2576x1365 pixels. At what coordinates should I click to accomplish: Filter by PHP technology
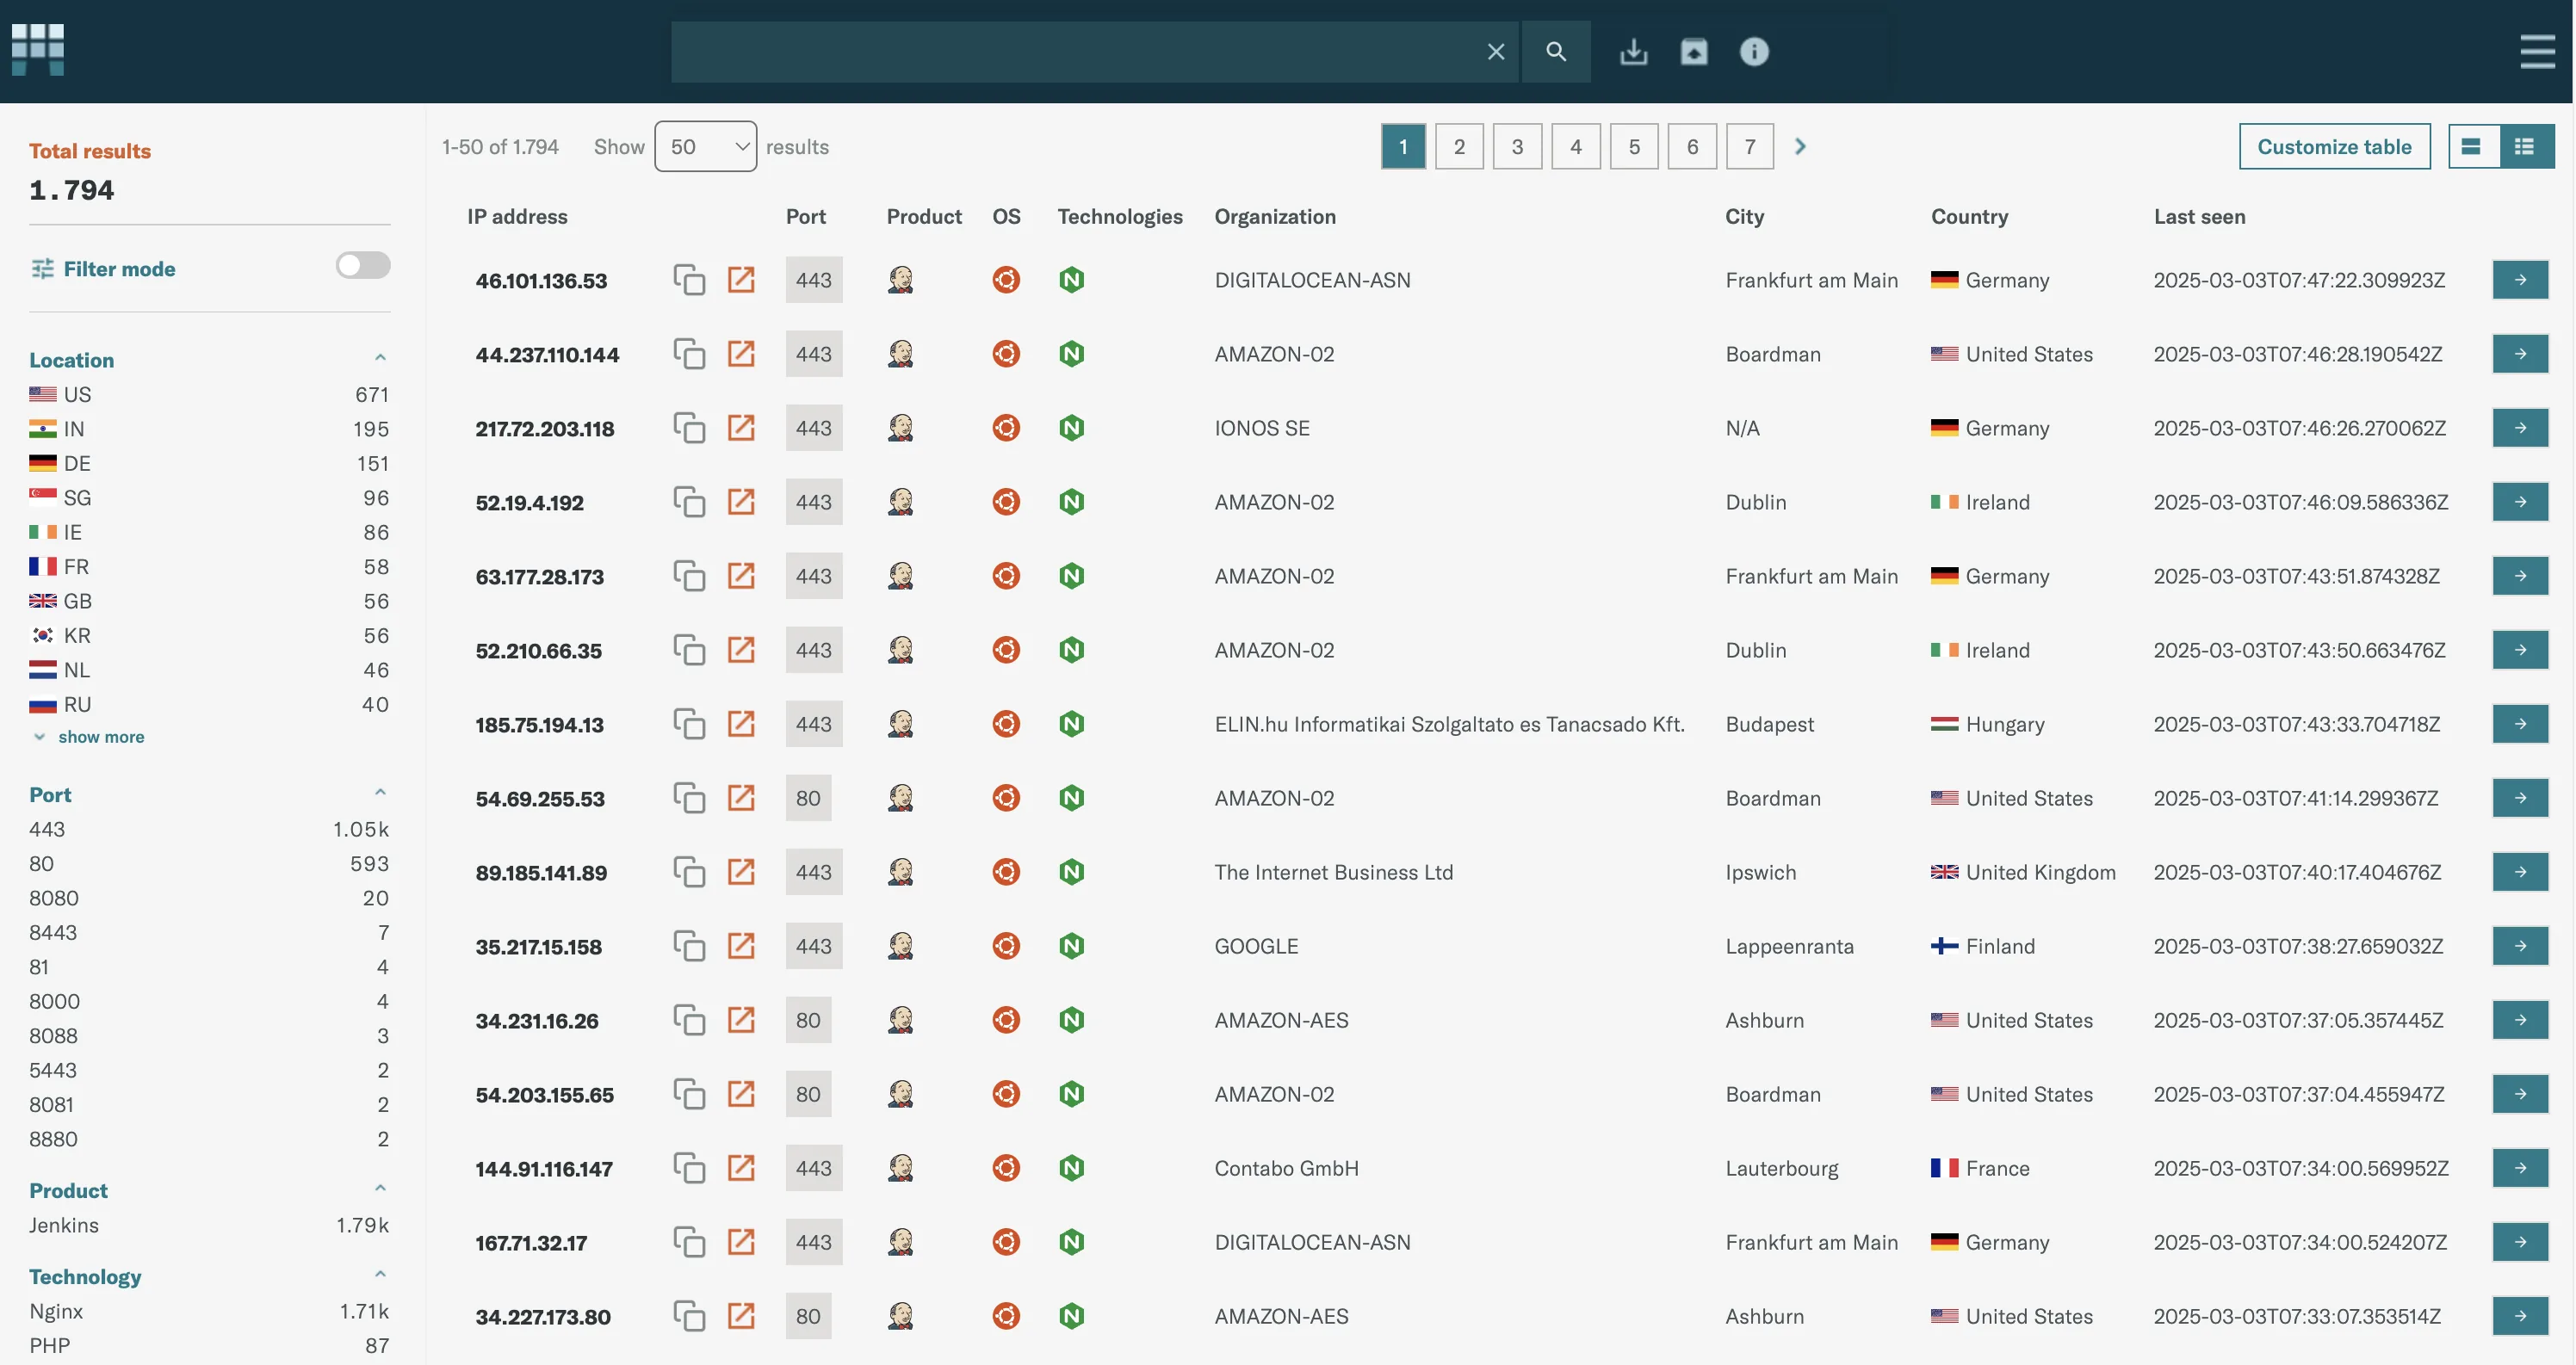209,1346
